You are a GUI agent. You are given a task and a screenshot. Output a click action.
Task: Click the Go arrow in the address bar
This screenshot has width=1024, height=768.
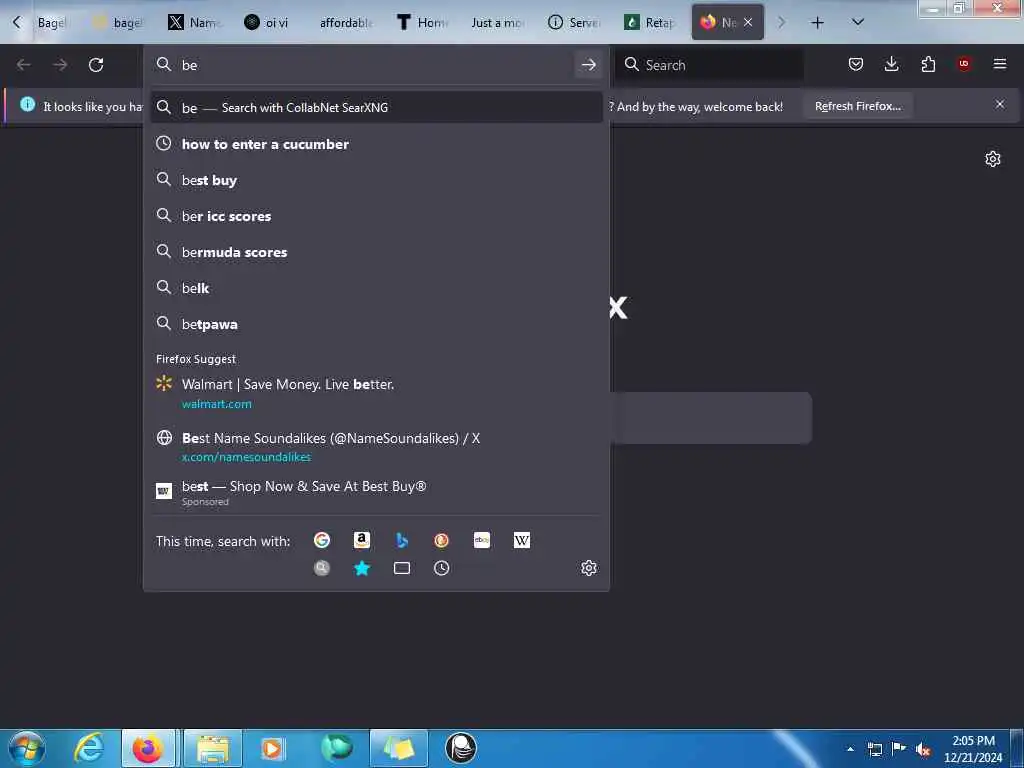588,65
